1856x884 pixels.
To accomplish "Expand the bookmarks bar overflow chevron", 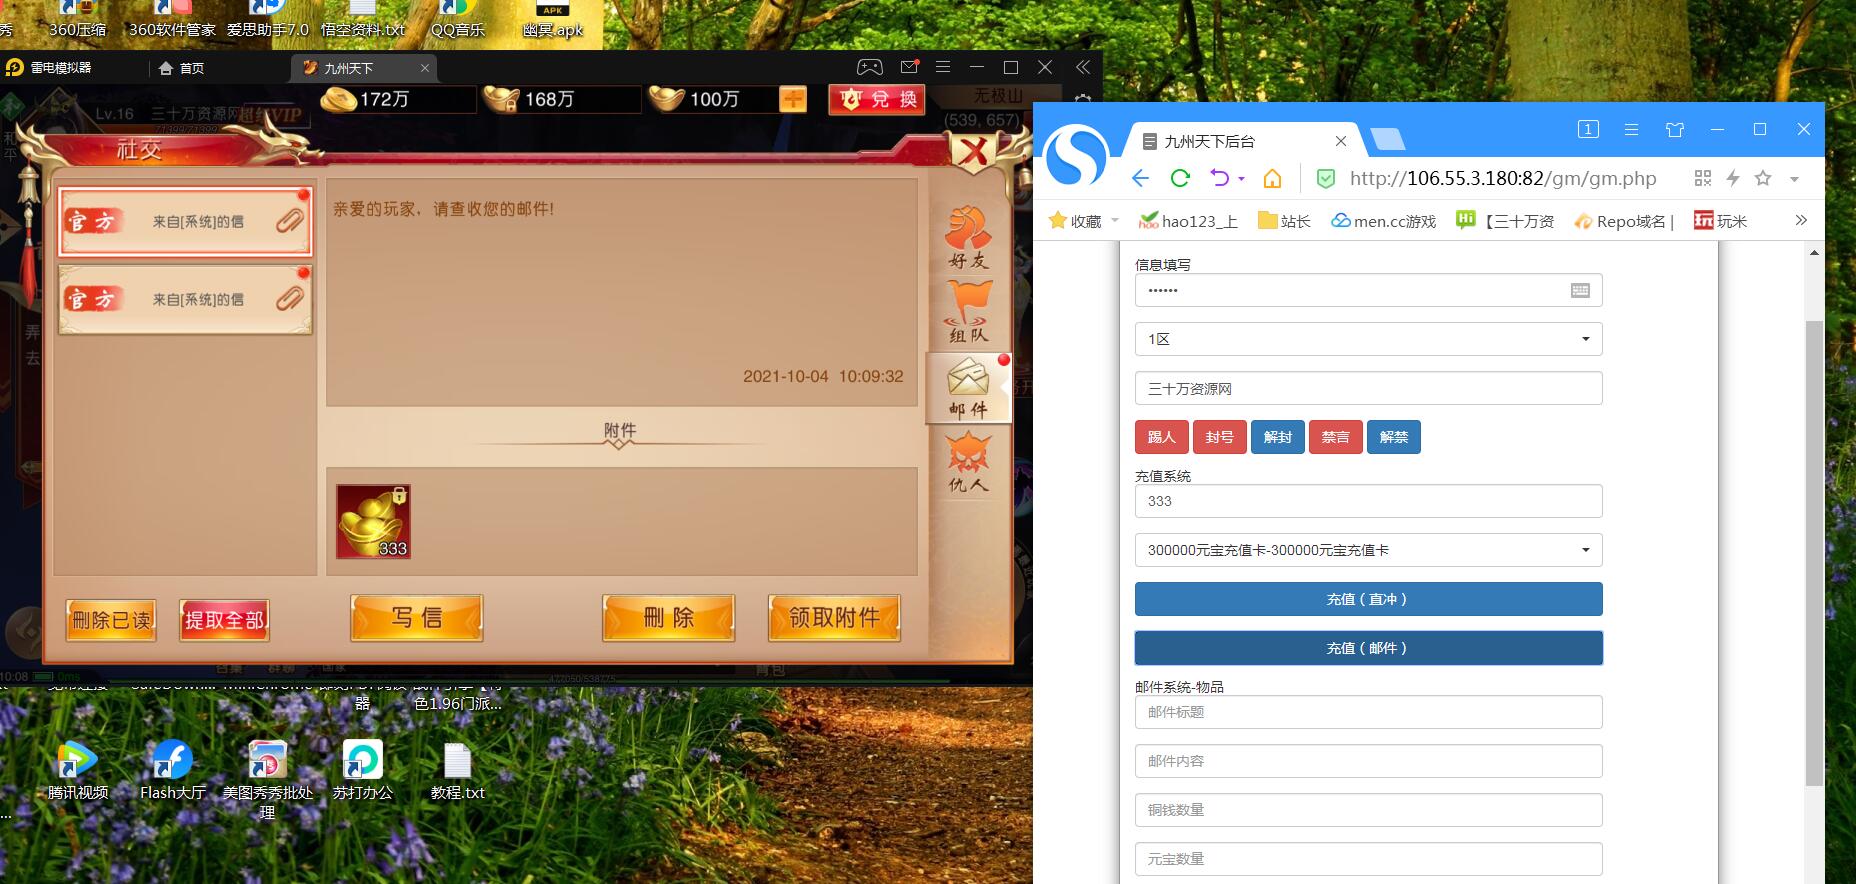I will tap(1801, 220).
